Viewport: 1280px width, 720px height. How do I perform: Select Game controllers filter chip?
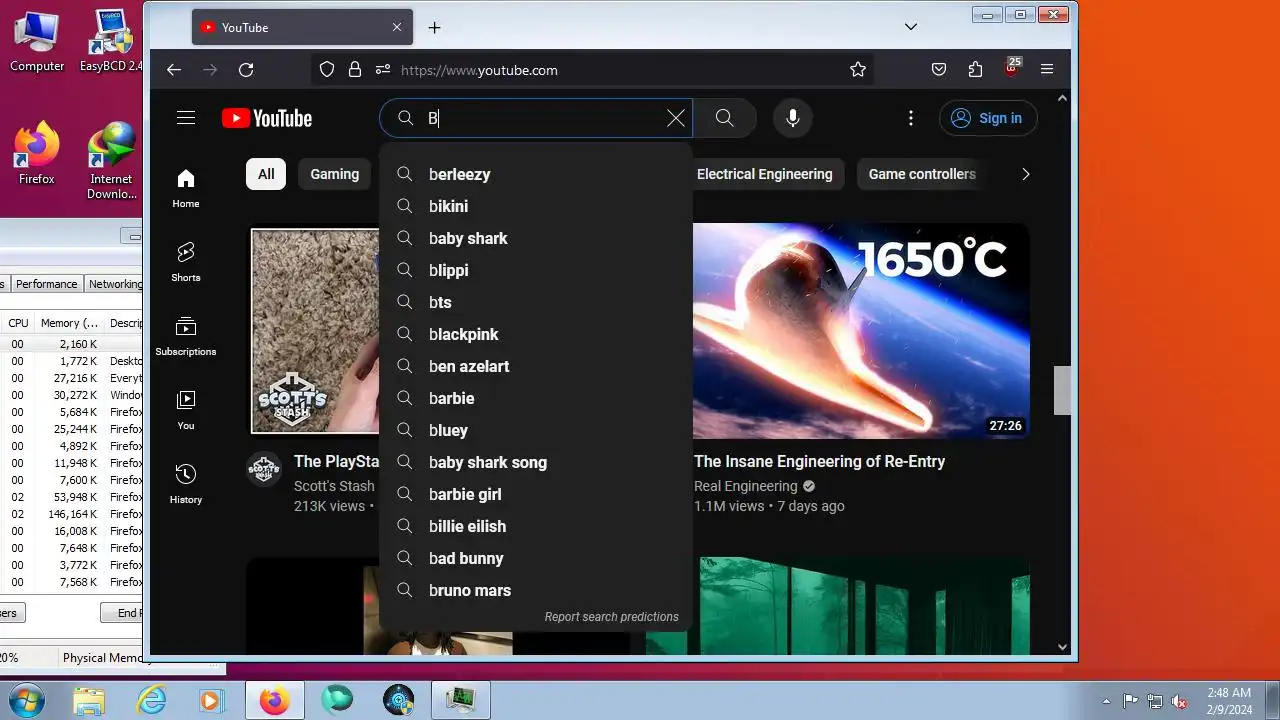coord(922,174)
